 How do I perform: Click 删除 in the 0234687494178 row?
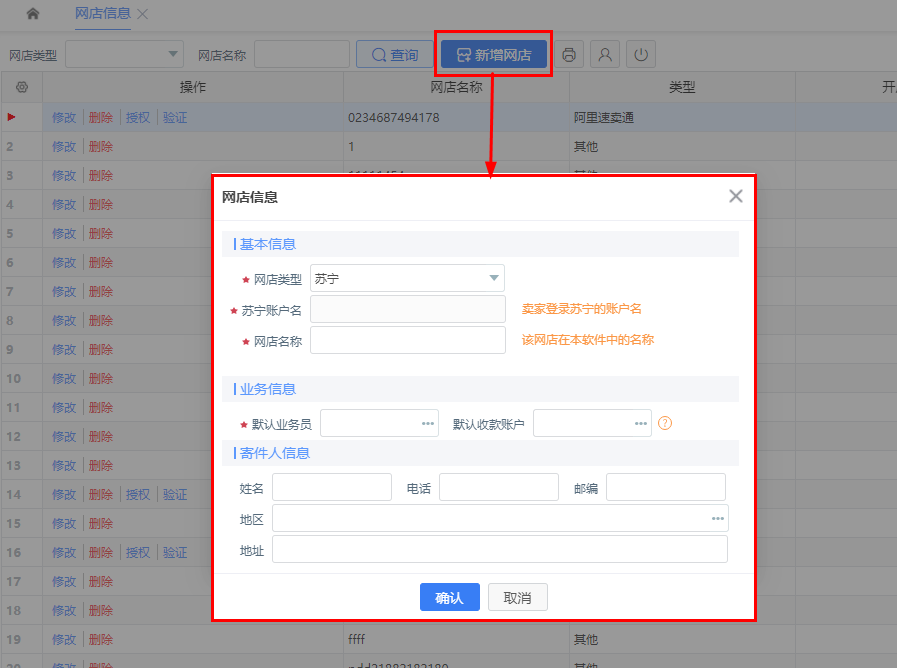click(x=101, y=117)
